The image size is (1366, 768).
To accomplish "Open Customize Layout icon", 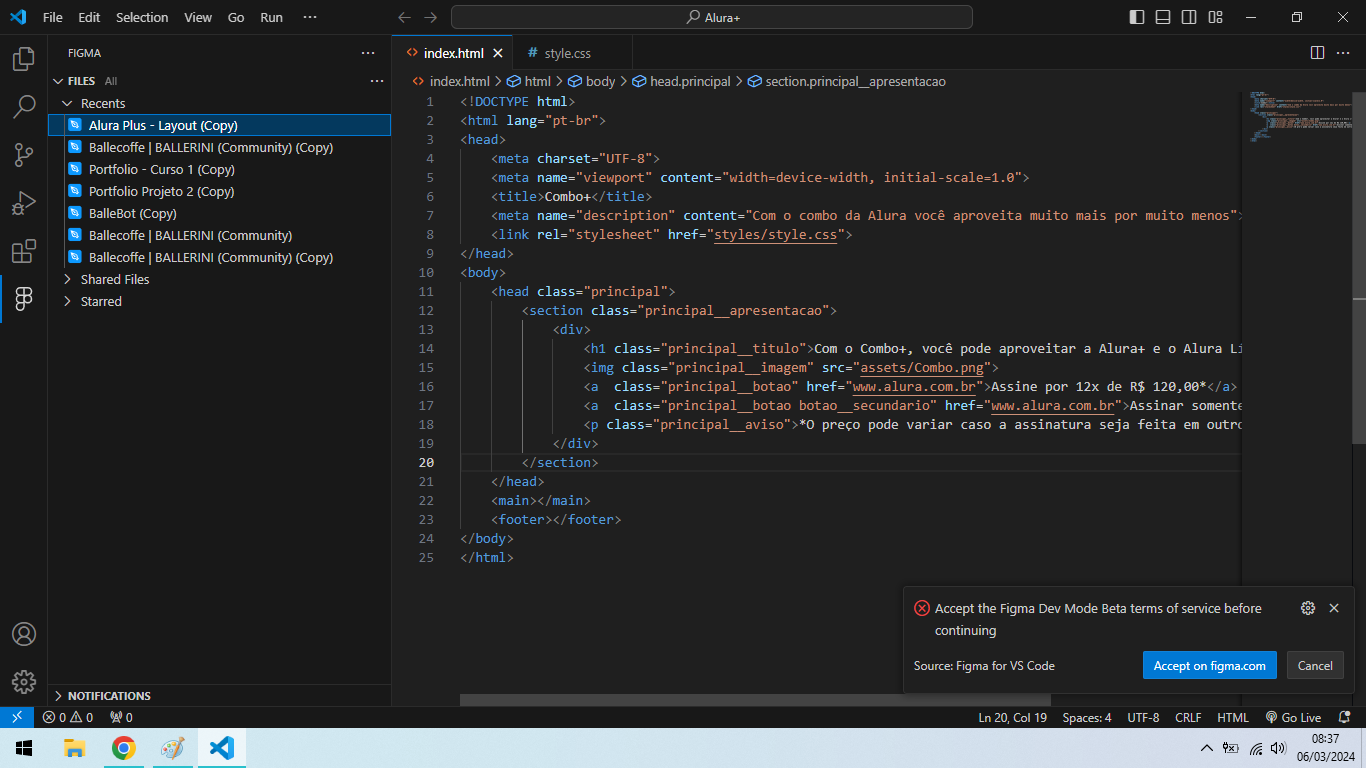I will (x=1215, y=17).
